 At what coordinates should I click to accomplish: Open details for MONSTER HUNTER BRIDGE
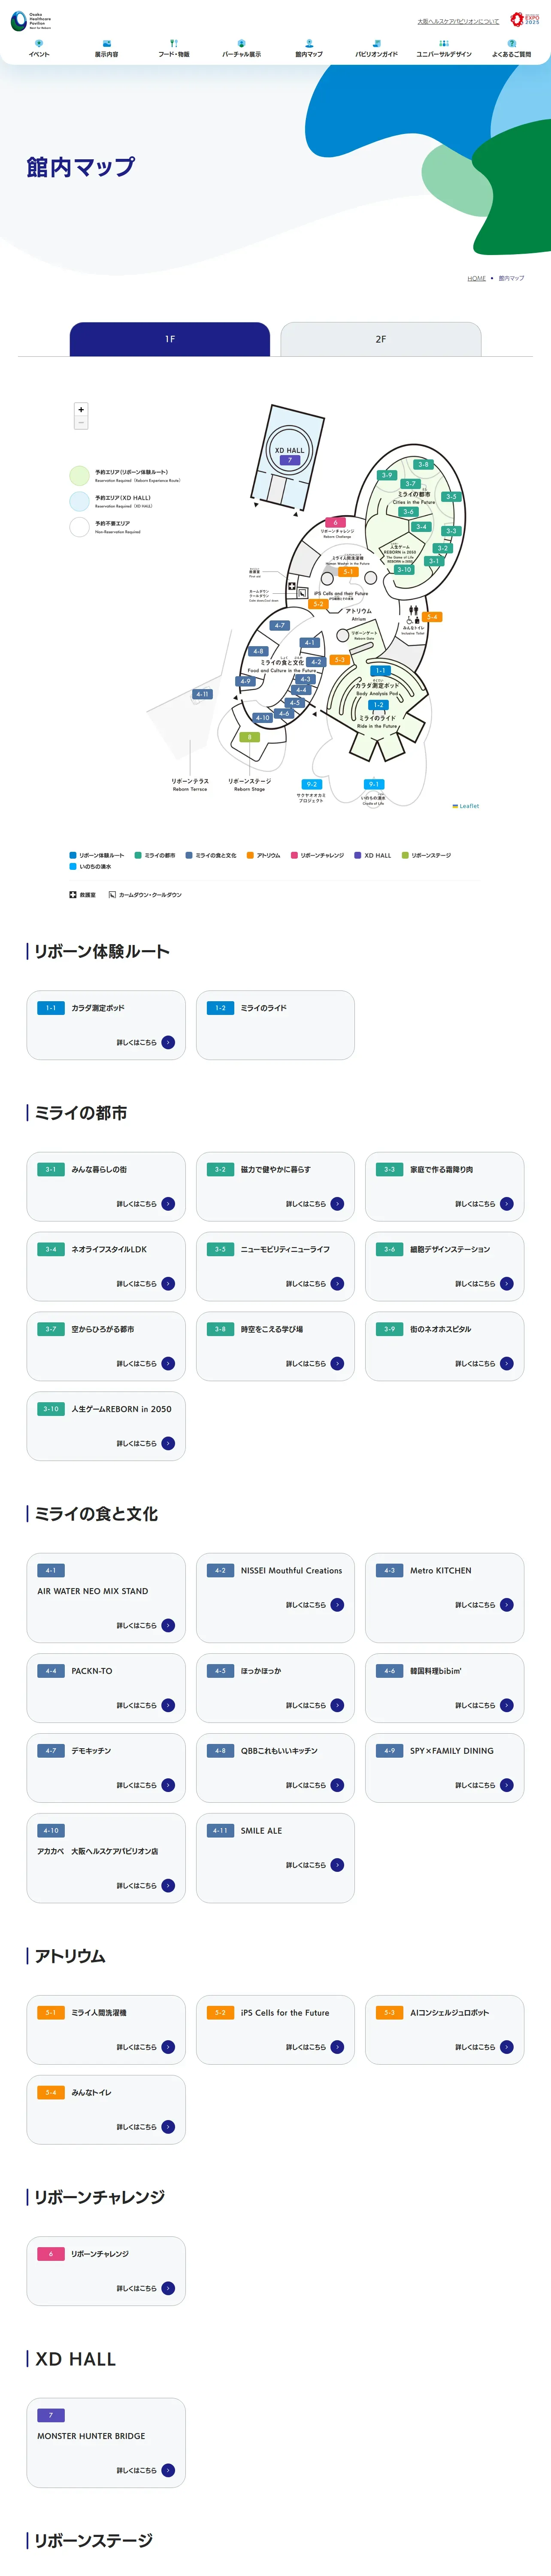coord(168,2470)
